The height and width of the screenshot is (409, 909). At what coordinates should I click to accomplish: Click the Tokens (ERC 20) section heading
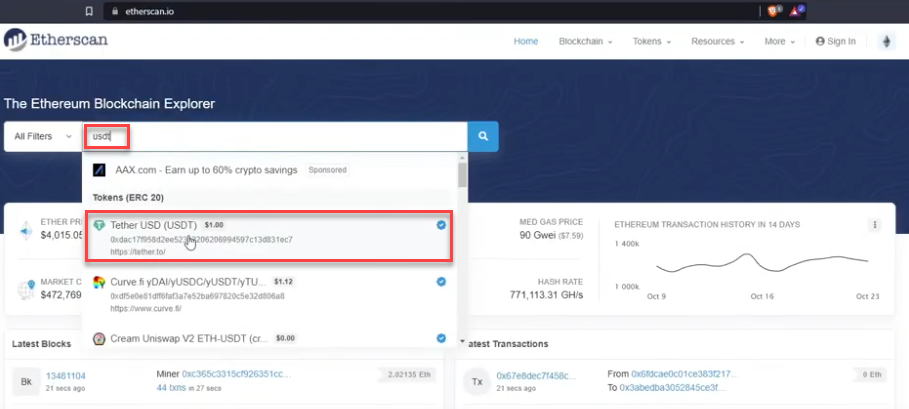click(x=128, y=198)
